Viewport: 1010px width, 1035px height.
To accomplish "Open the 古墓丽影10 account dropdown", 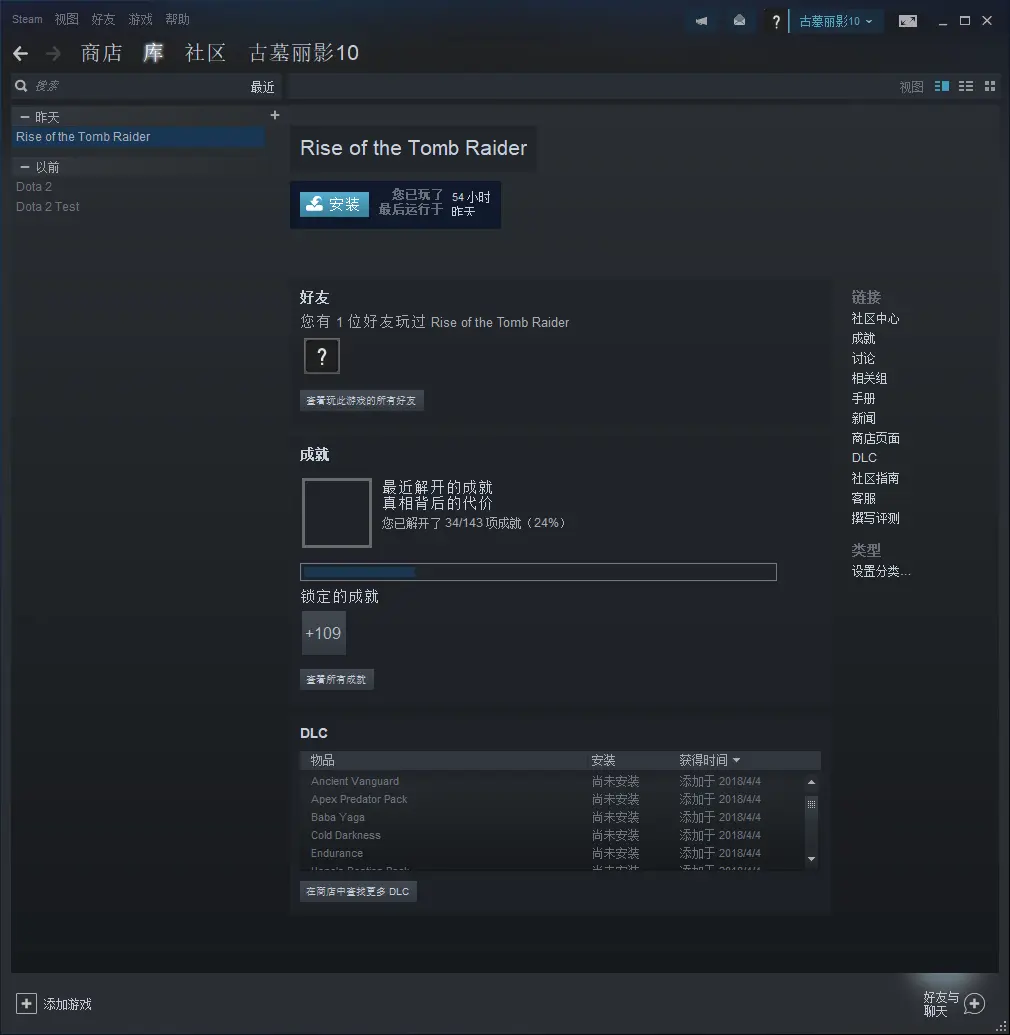I will point(836,21).
